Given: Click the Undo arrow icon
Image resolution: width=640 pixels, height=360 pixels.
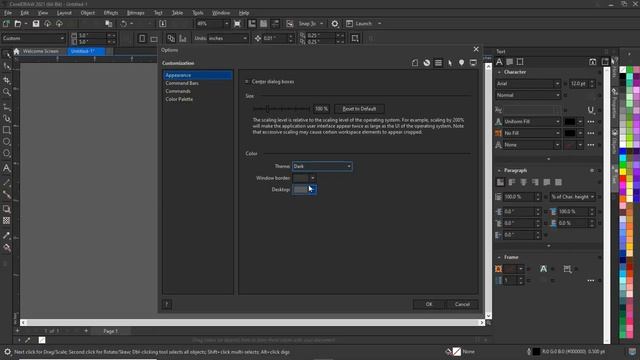Looking at the screenshot, I should (123, 24).
